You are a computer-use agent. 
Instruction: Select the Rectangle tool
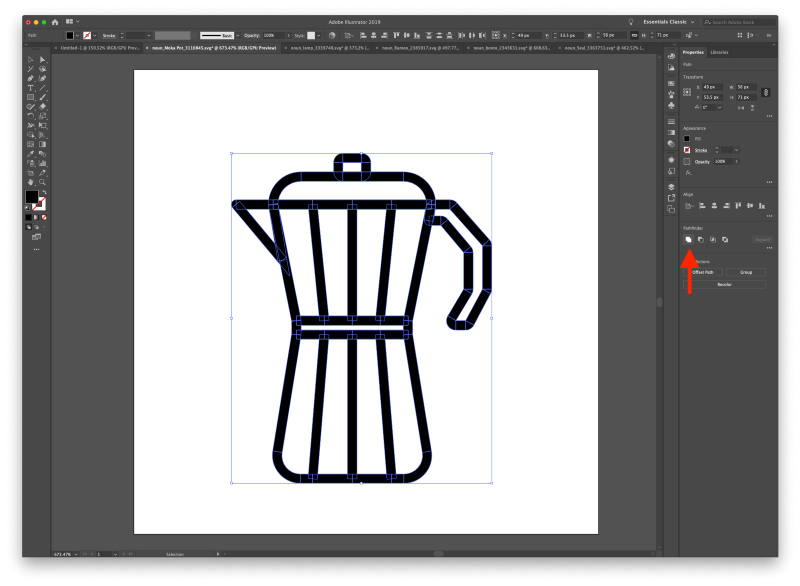[x=31, y=97]
